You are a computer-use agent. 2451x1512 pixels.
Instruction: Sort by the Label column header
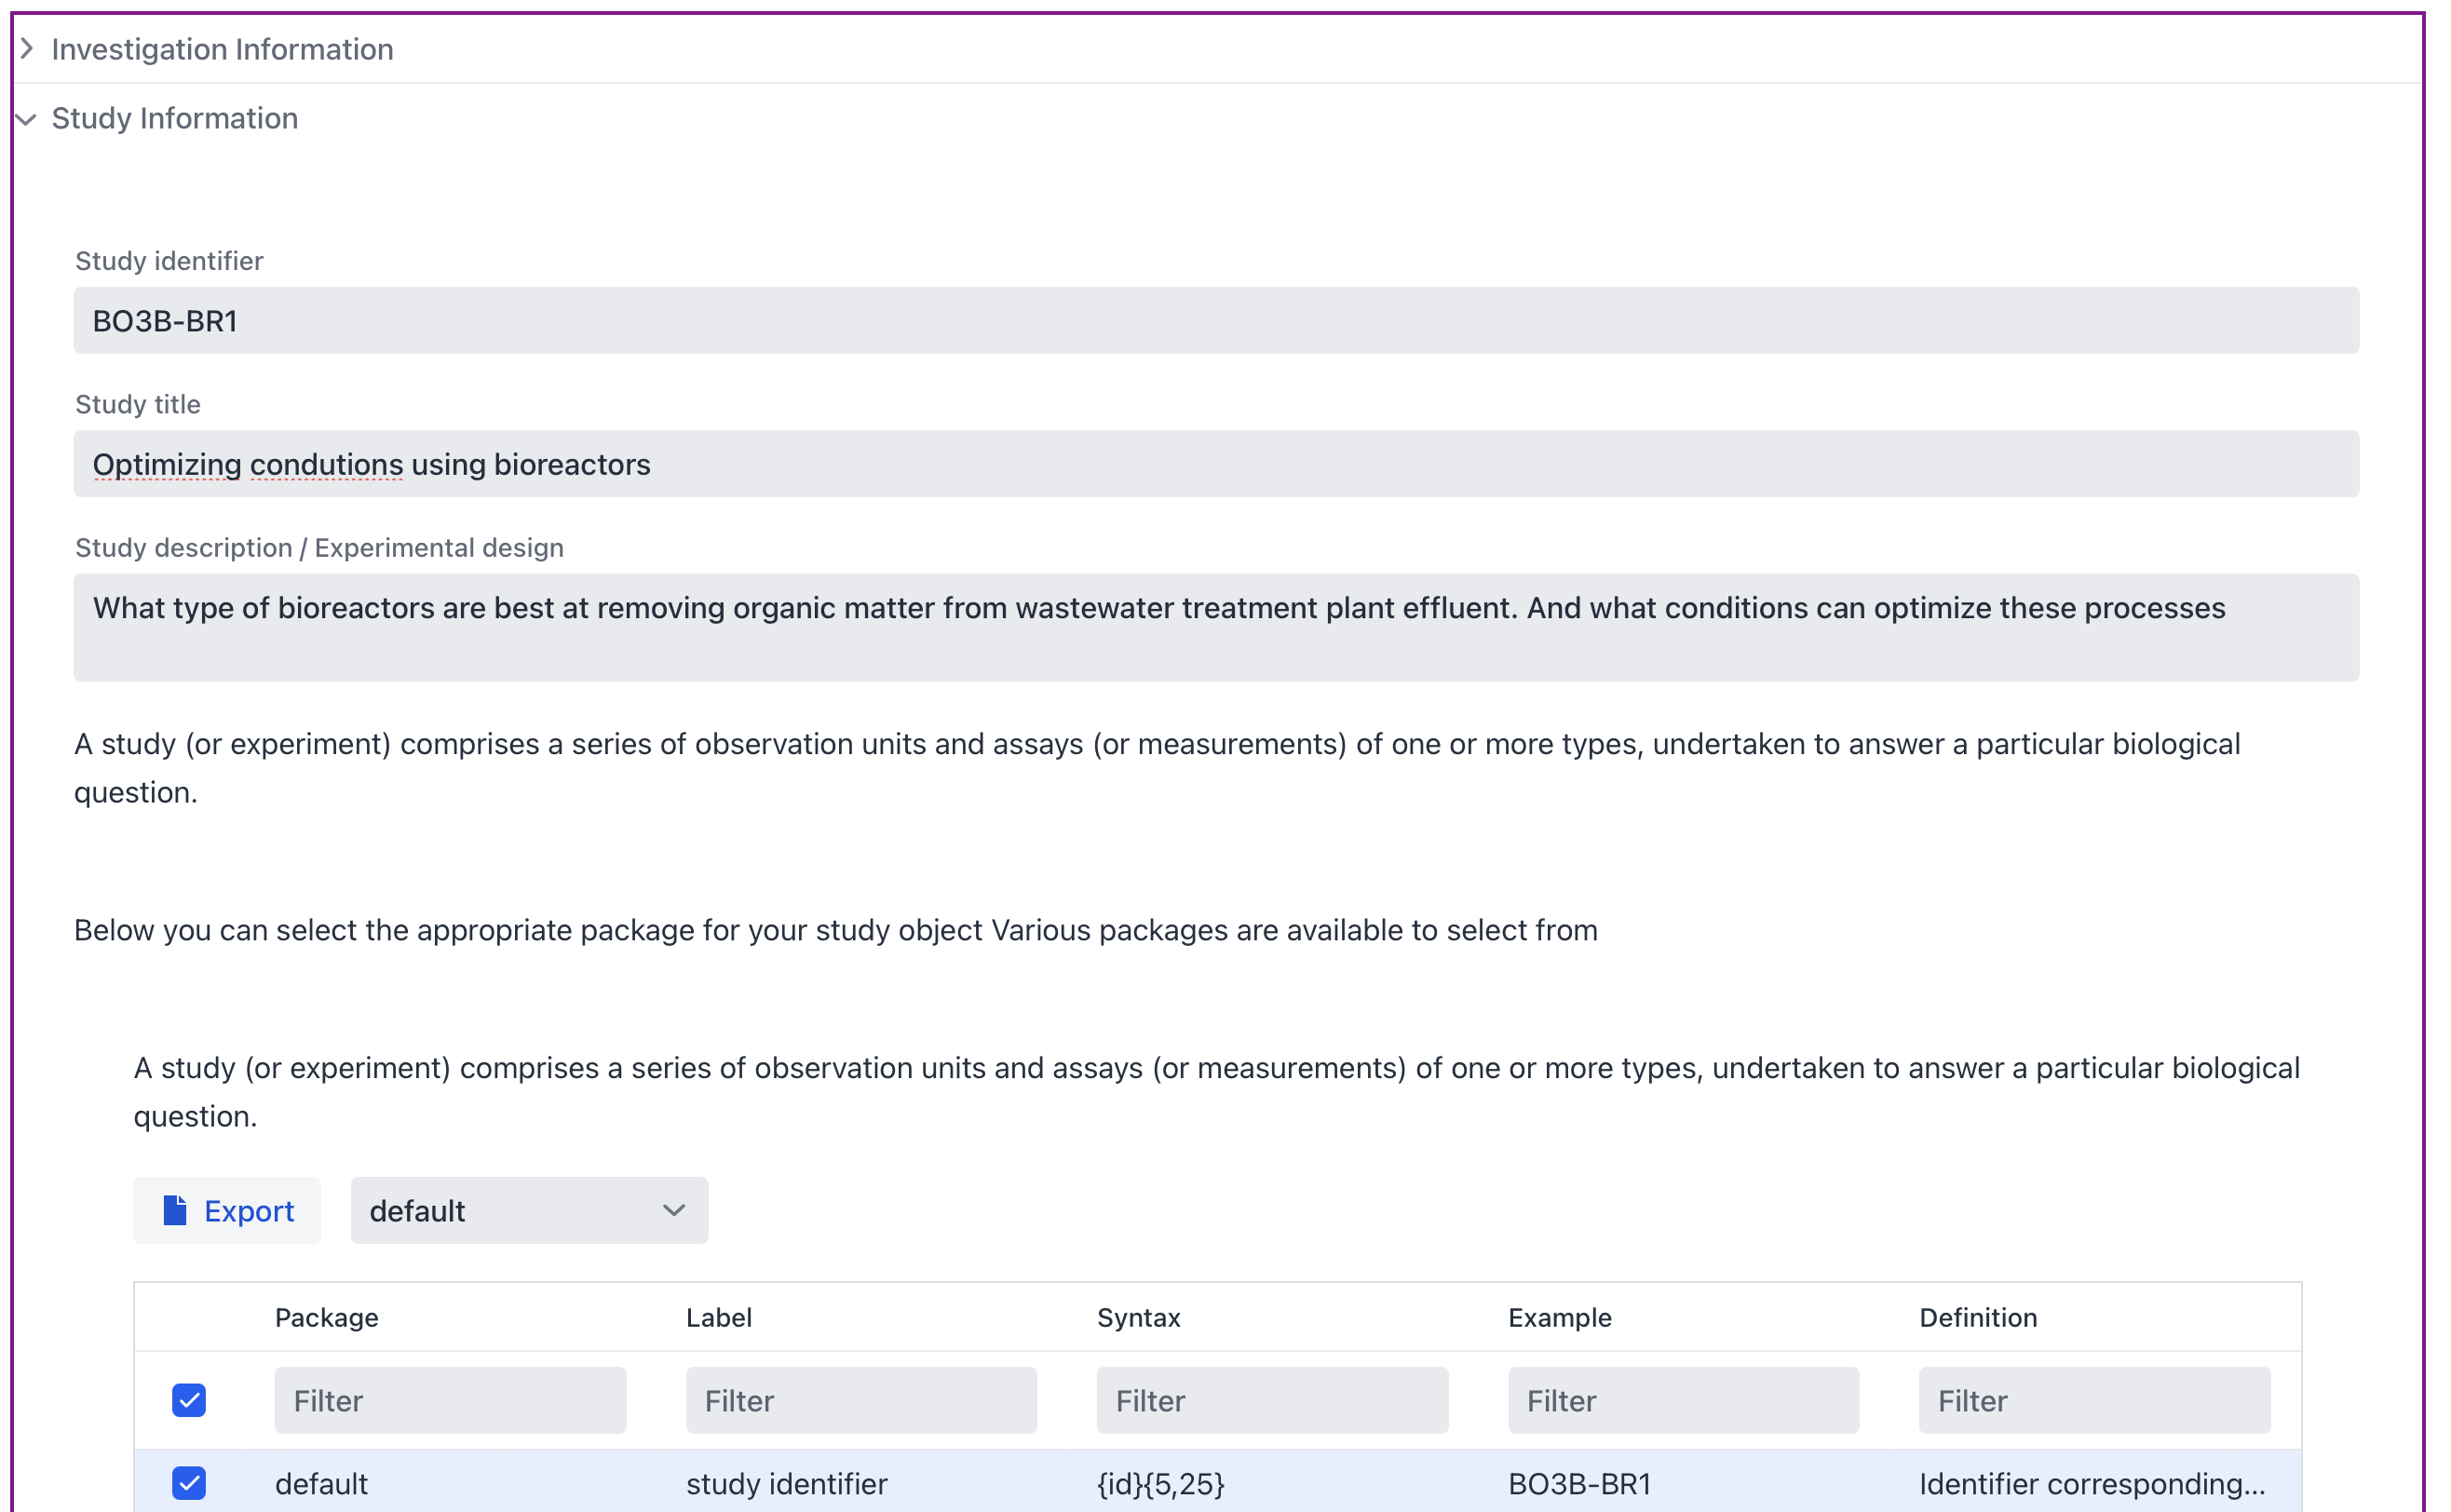(x=718, y=1317)
